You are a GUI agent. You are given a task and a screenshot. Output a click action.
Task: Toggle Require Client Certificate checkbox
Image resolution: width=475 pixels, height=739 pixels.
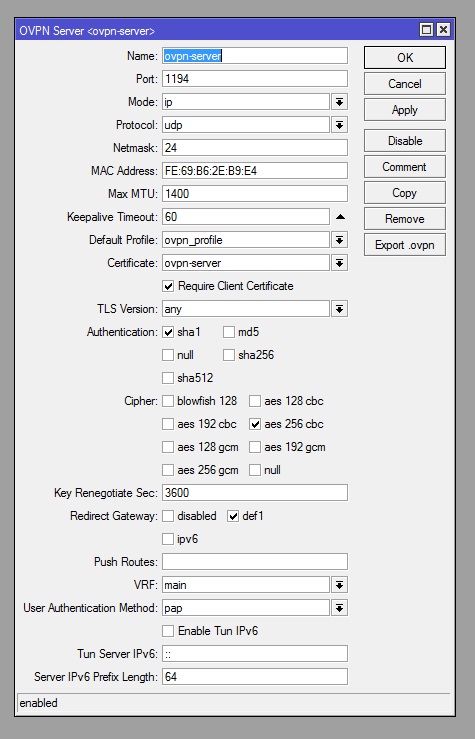coord(168,286)
